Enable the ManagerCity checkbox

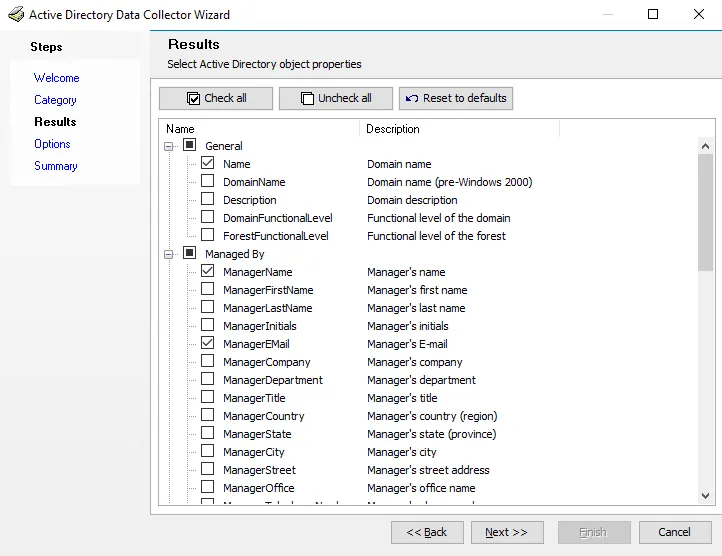208,450
